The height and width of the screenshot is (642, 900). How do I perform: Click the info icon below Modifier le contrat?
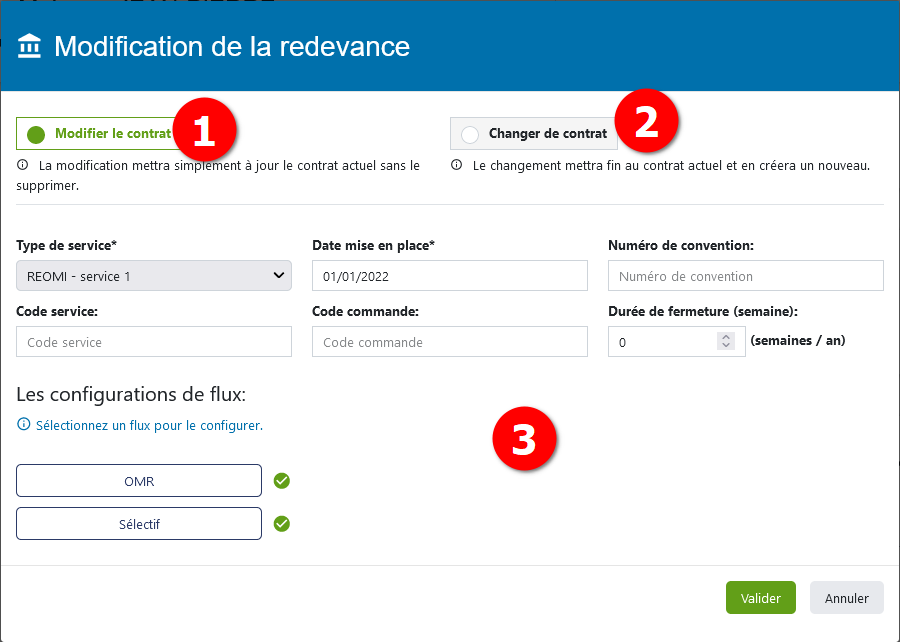(x=22, y=165)
